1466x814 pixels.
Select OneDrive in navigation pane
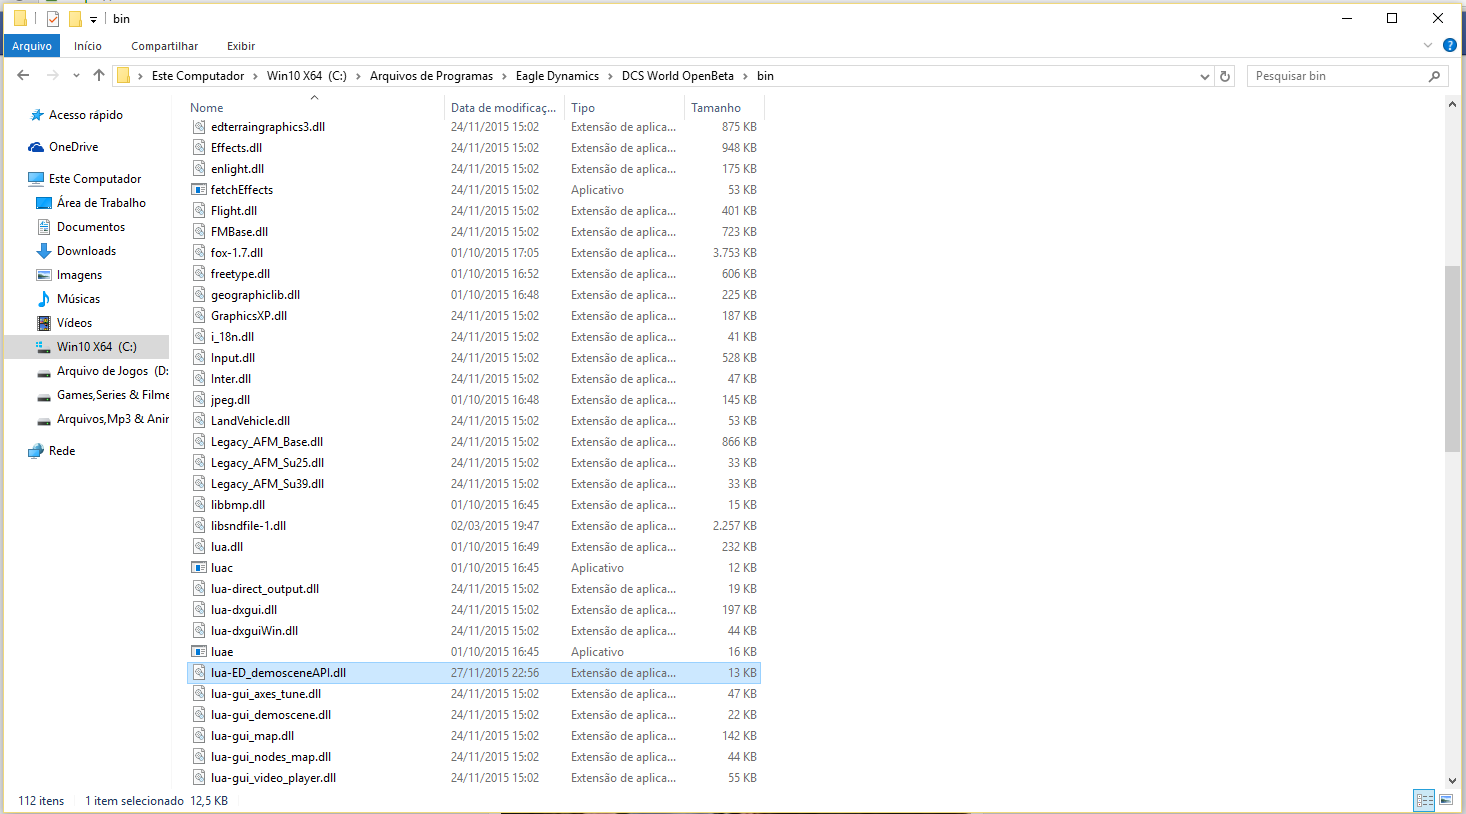[73, 147]
